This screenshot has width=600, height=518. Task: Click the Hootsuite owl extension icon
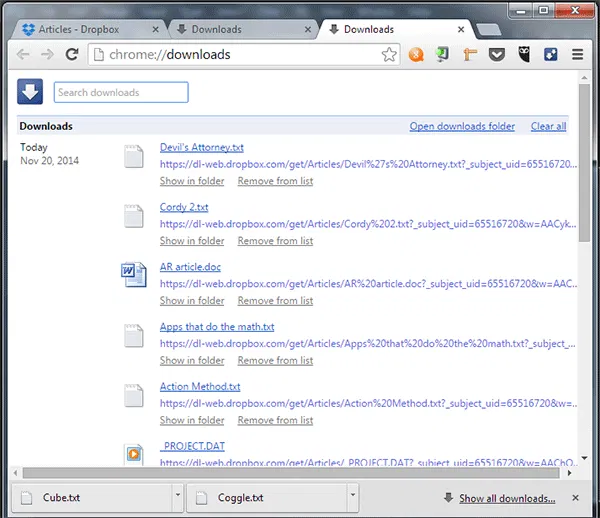[524, 55]
